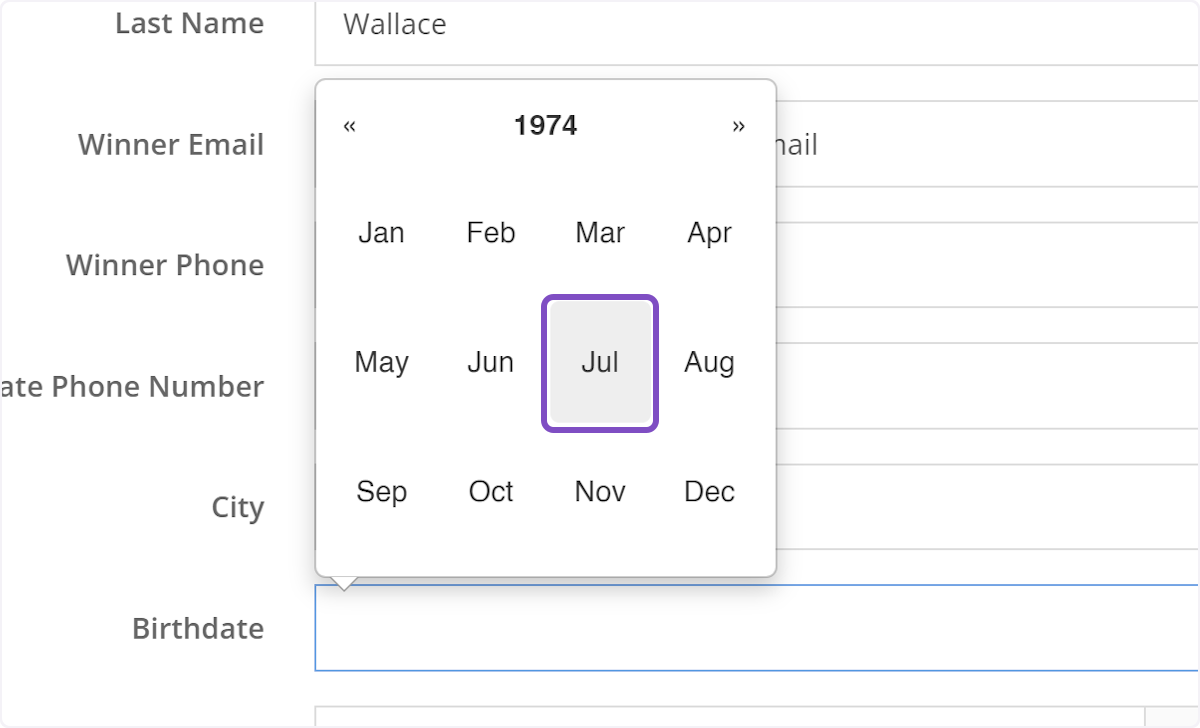Select the month Mar
Viewport: 1200px width, 728px height.
tap(599, 233)
